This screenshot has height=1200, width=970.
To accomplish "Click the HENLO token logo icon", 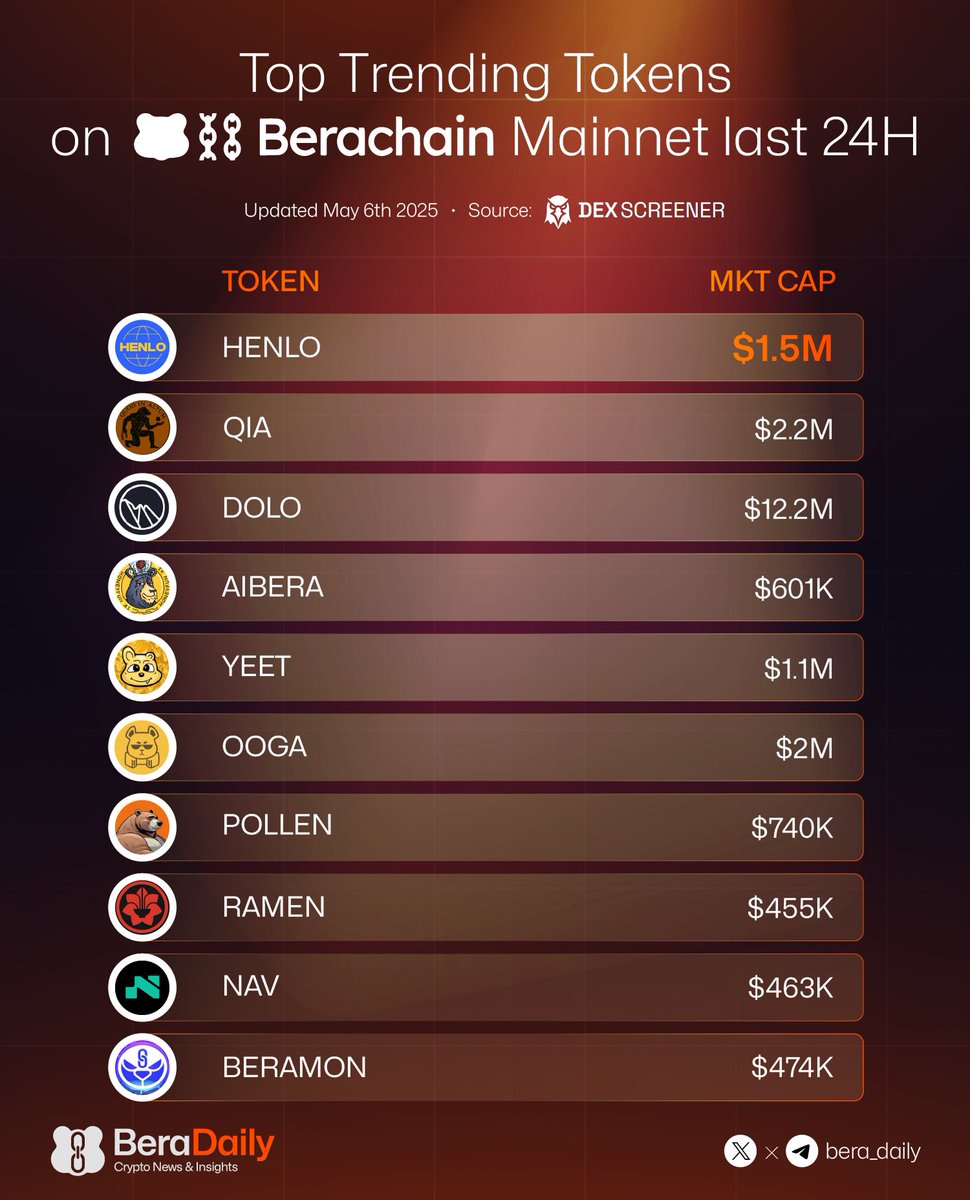I will [142, 347].
